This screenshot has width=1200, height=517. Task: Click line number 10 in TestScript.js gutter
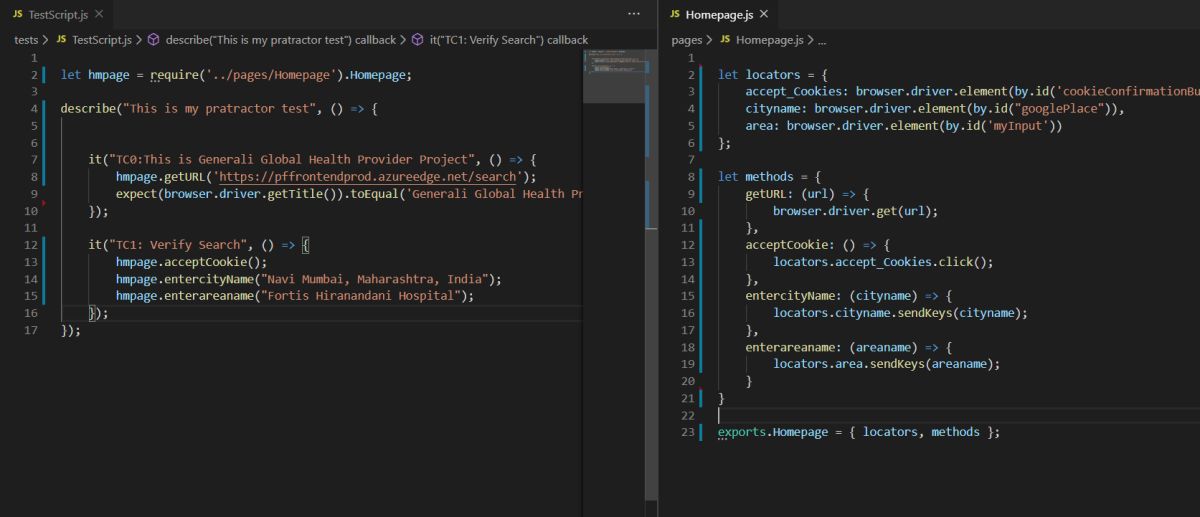tap(31, 211)
